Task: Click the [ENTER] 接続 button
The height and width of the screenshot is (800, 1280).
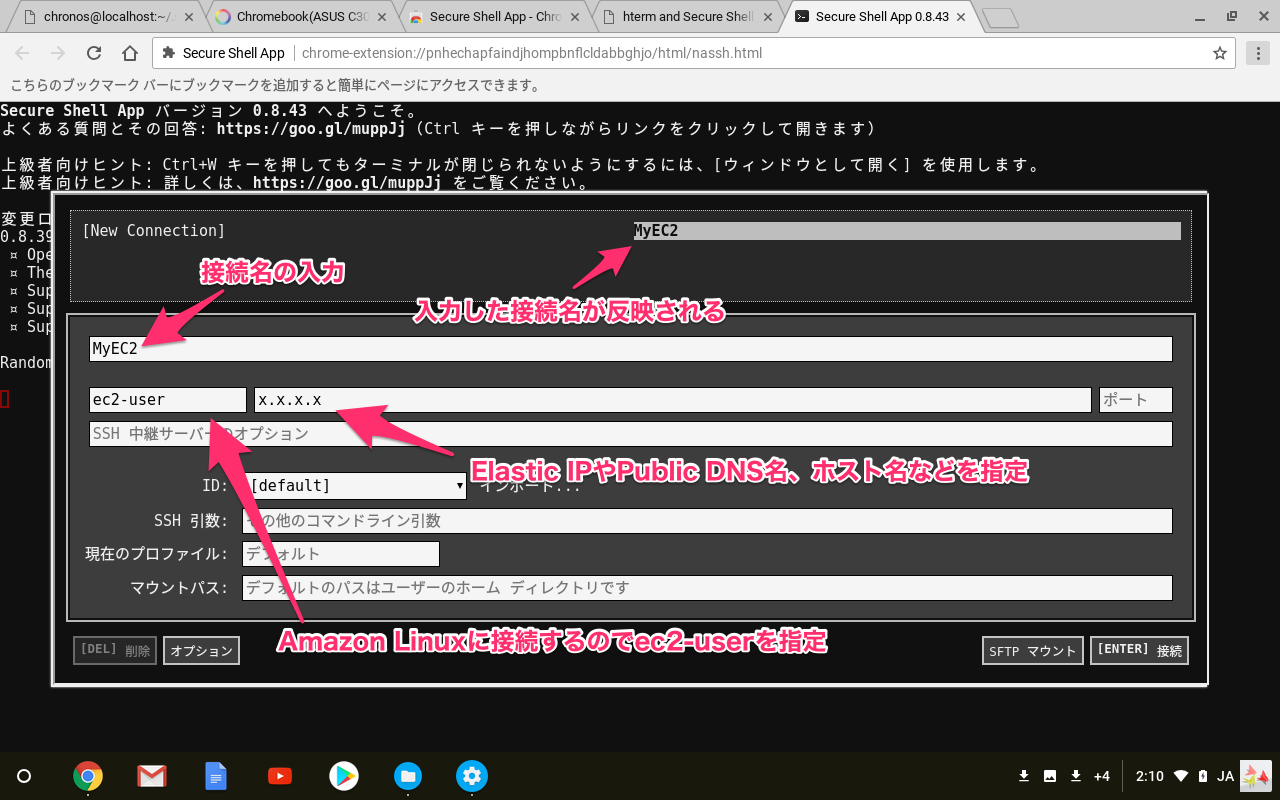Action: click(1140, 650)
